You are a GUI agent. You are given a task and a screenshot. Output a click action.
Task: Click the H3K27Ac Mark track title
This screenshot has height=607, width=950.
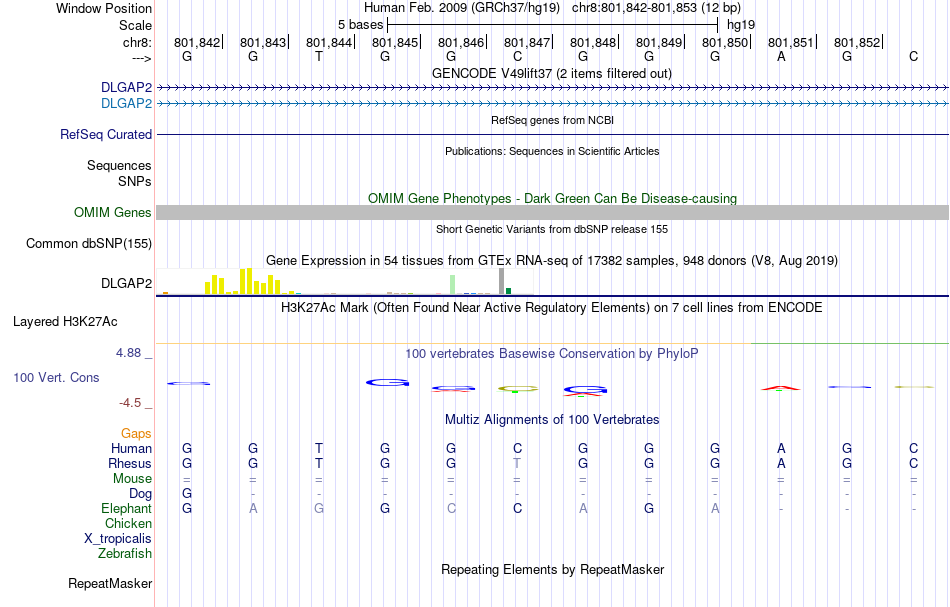552,308
